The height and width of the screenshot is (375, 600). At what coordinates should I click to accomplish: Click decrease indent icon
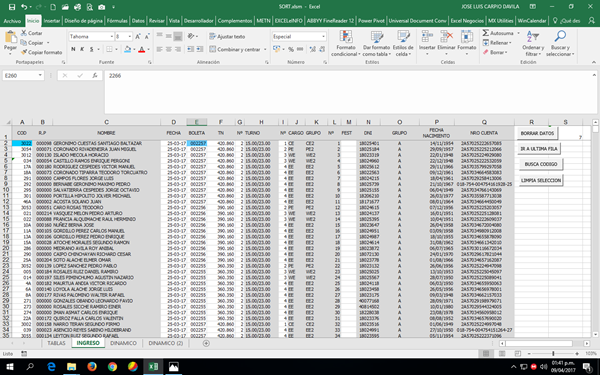[190, 49]
